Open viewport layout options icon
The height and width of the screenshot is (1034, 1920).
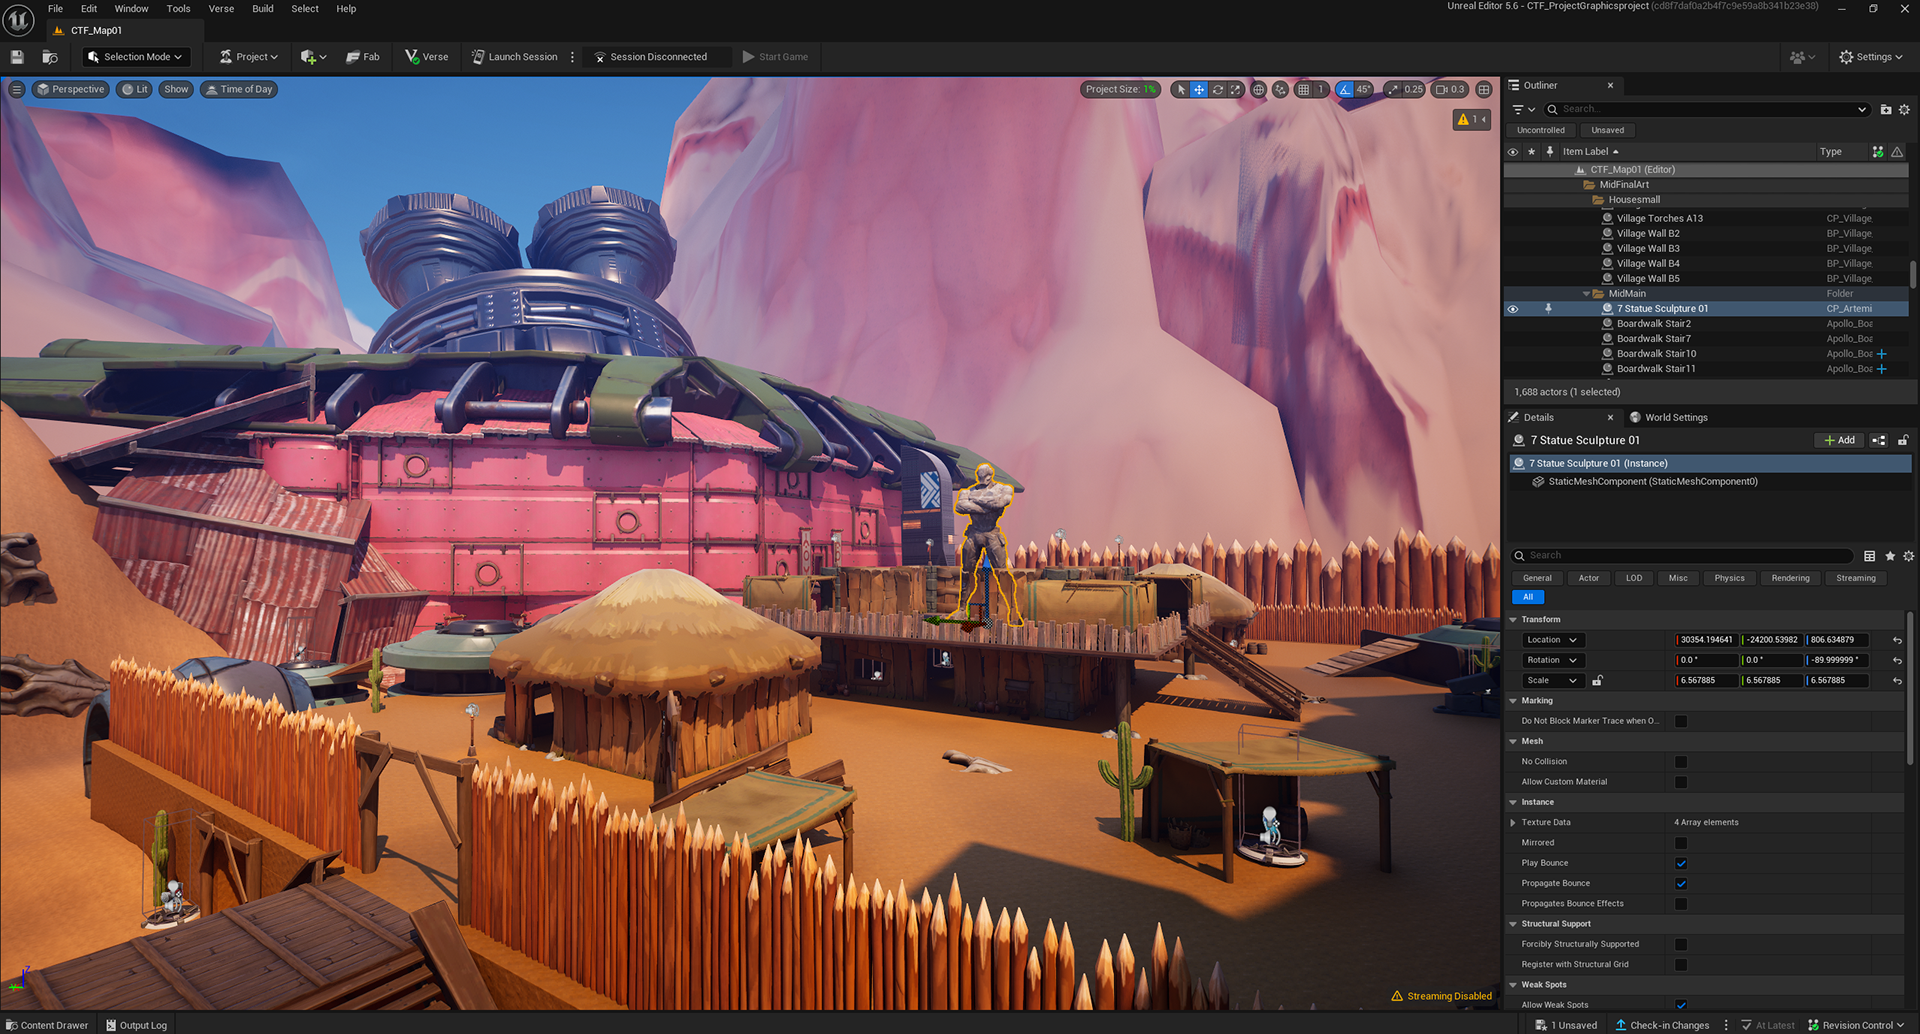pos(1484,90)
